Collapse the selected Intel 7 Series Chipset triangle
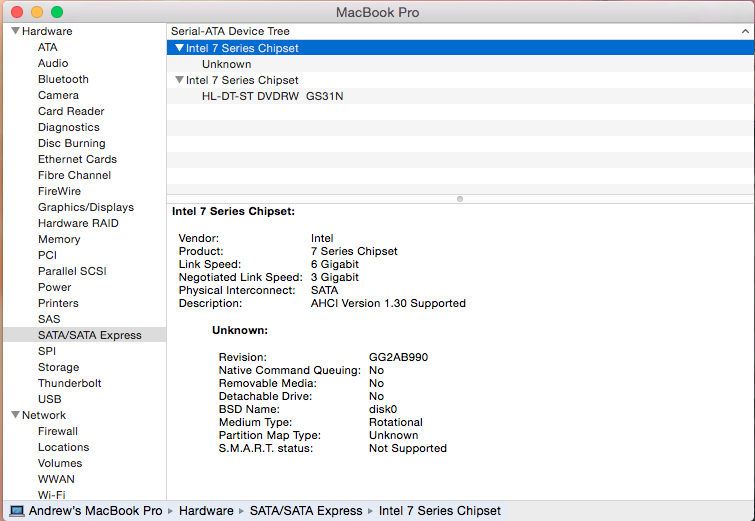The height and width of the screenshot is (521, 755). 180,48
